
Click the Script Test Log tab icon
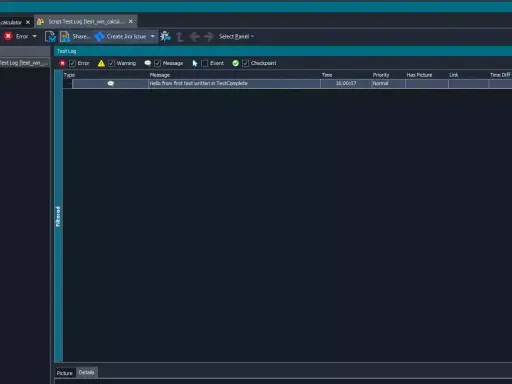(x=40, y=22)
